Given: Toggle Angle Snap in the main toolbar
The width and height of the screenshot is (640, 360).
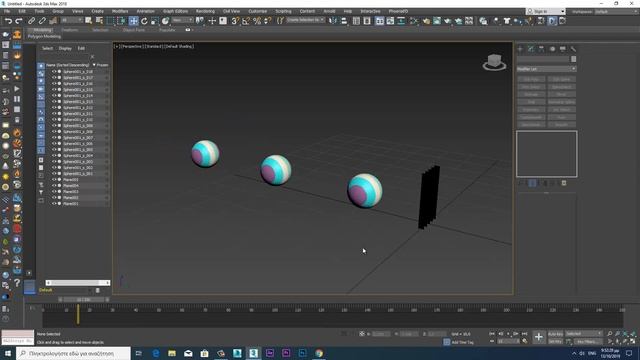Looking at the screenshot, I should click(x=246, y=21).
